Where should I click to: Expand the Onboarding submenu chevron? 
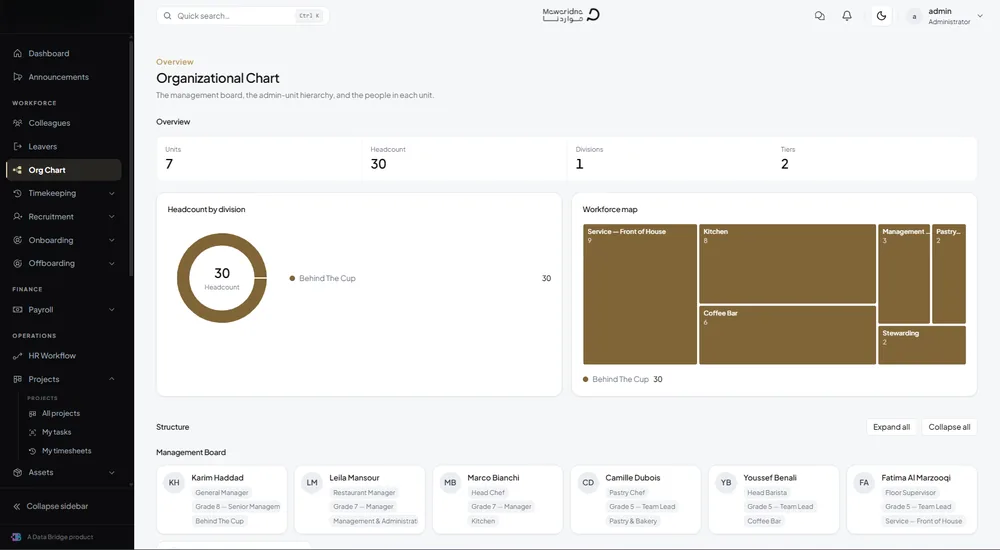(x=112, y=241)
